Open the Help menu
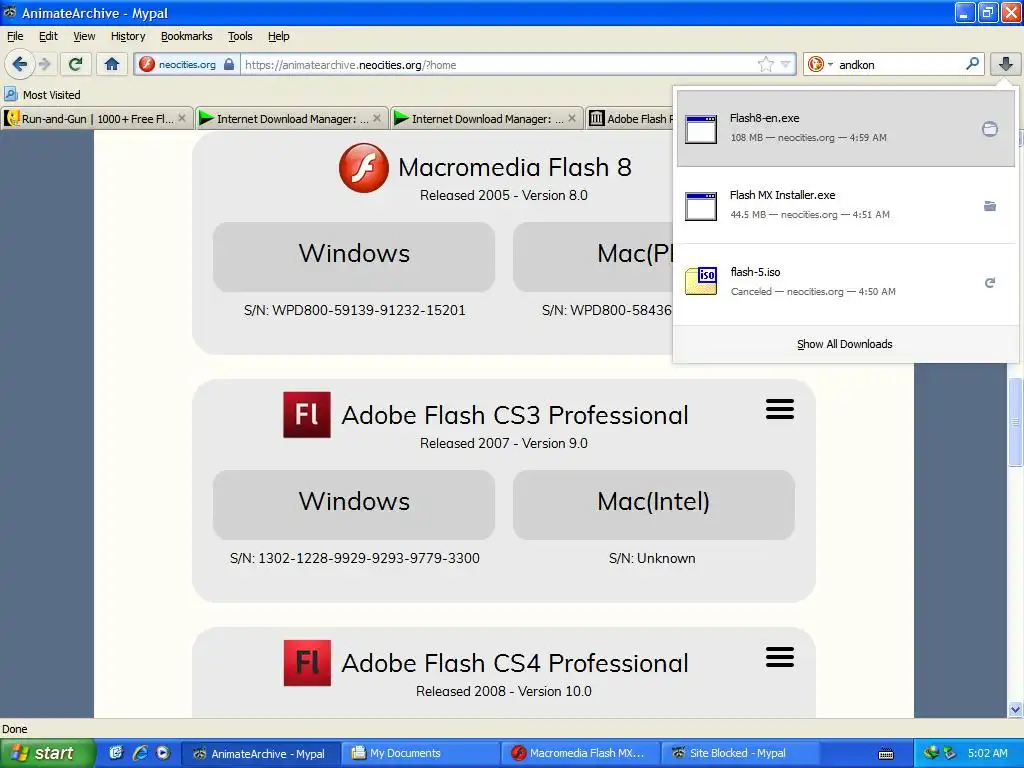This screenshot has width=1024, height=768. click(x=278, y=37)
